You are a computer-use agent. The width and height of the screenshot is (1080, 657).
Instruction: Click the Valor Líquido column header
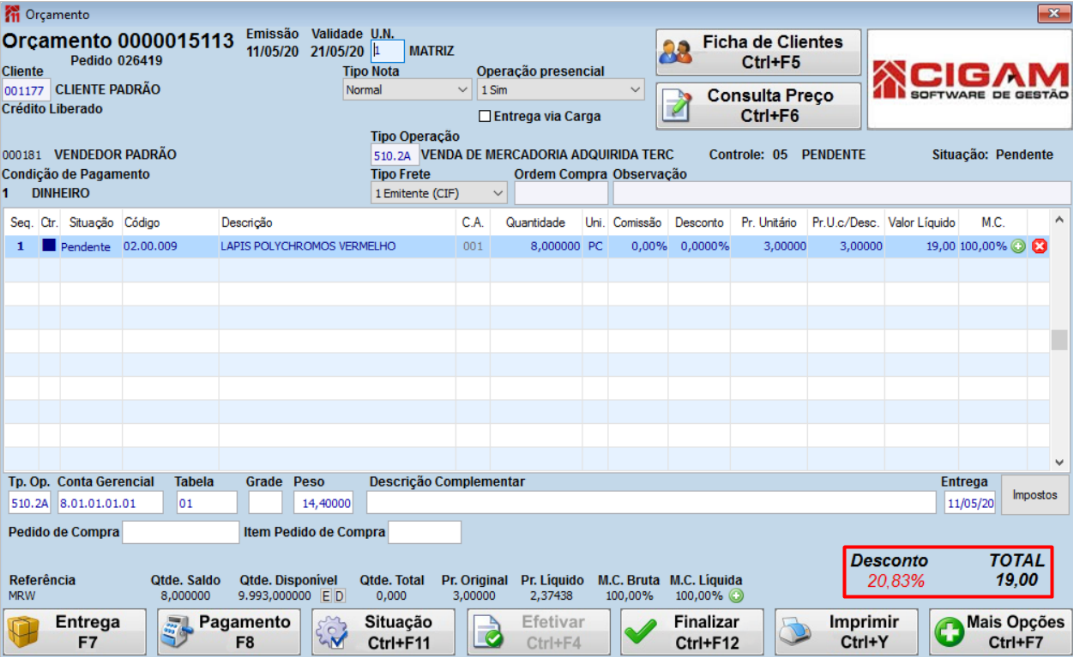pos(922,222)
